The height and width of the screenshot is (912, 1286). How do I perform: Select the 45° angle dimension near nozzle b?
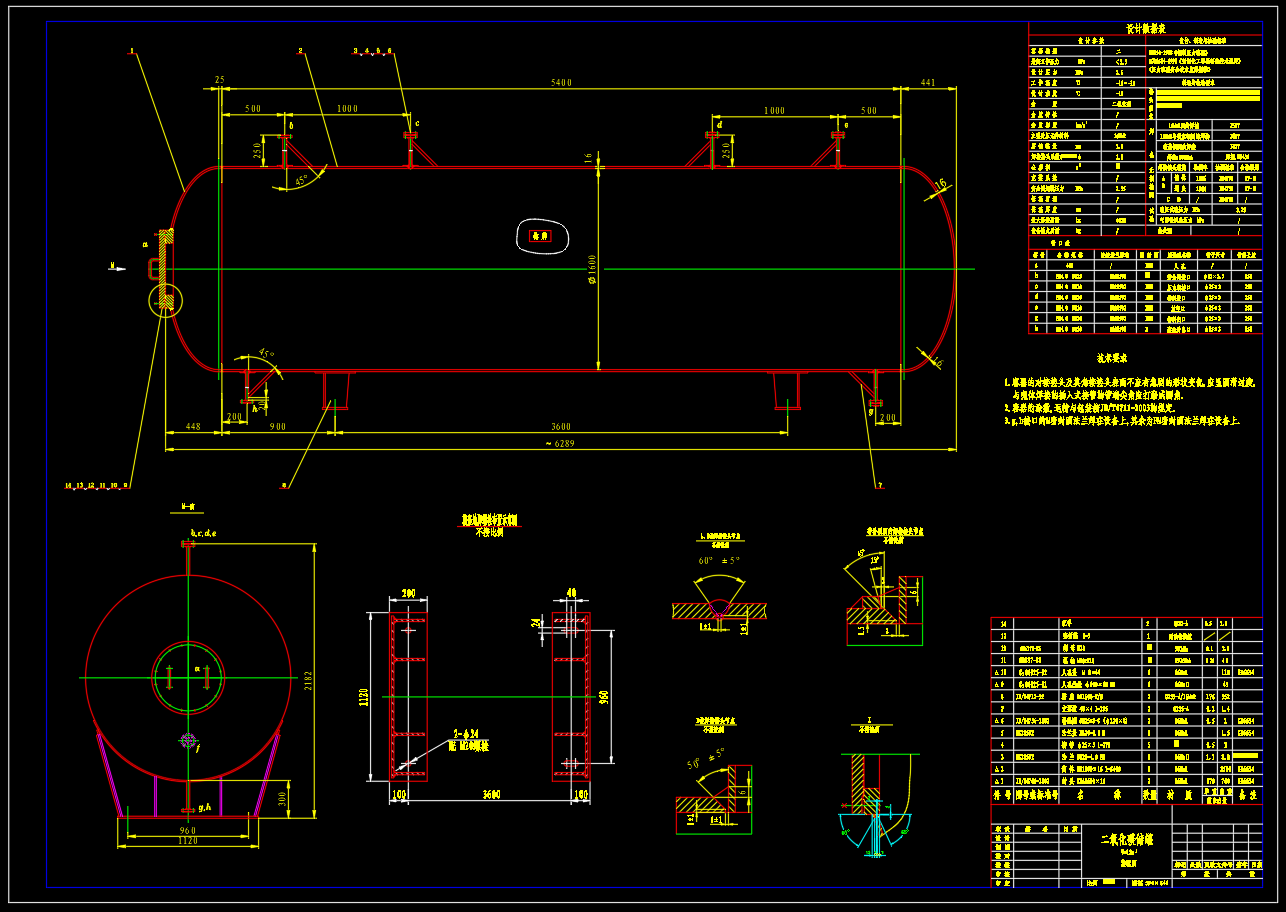click(302, 181)
